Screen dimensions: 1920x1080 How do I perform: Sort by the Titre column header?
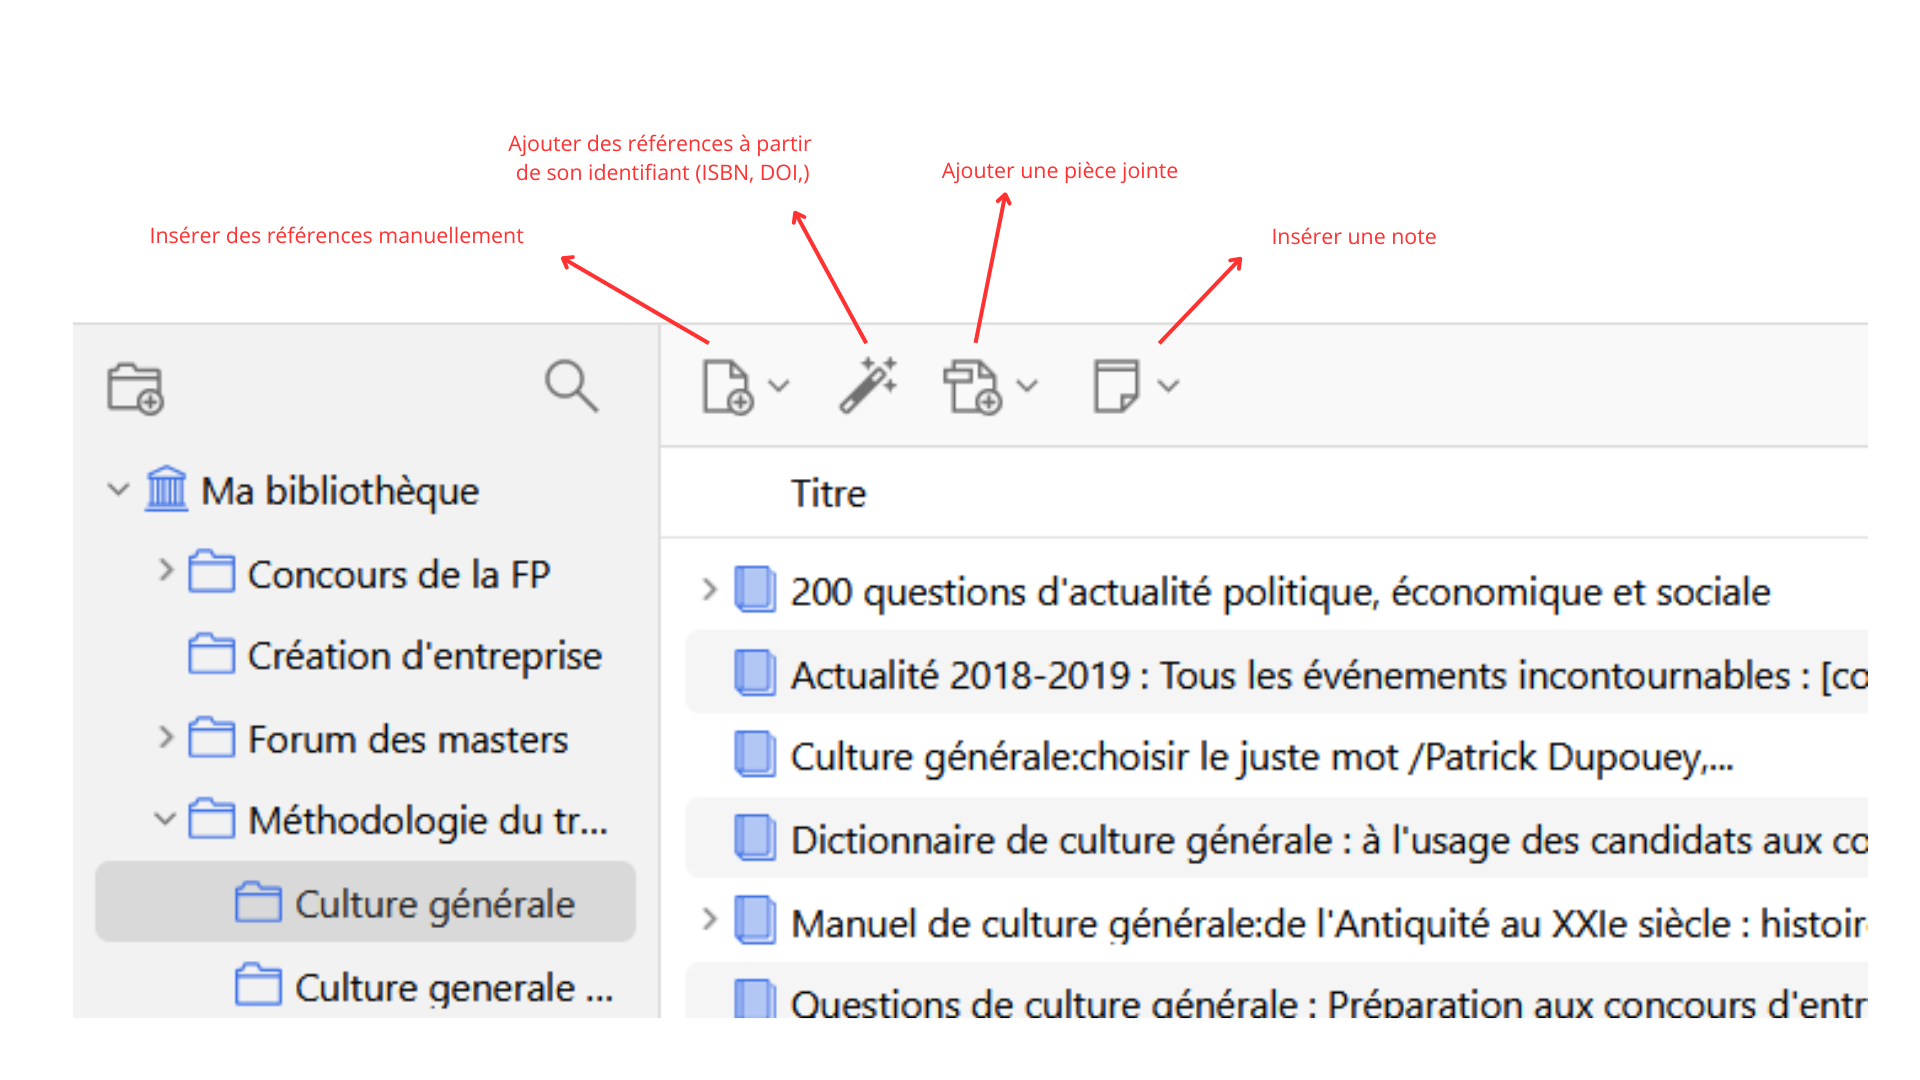point(828,494)
